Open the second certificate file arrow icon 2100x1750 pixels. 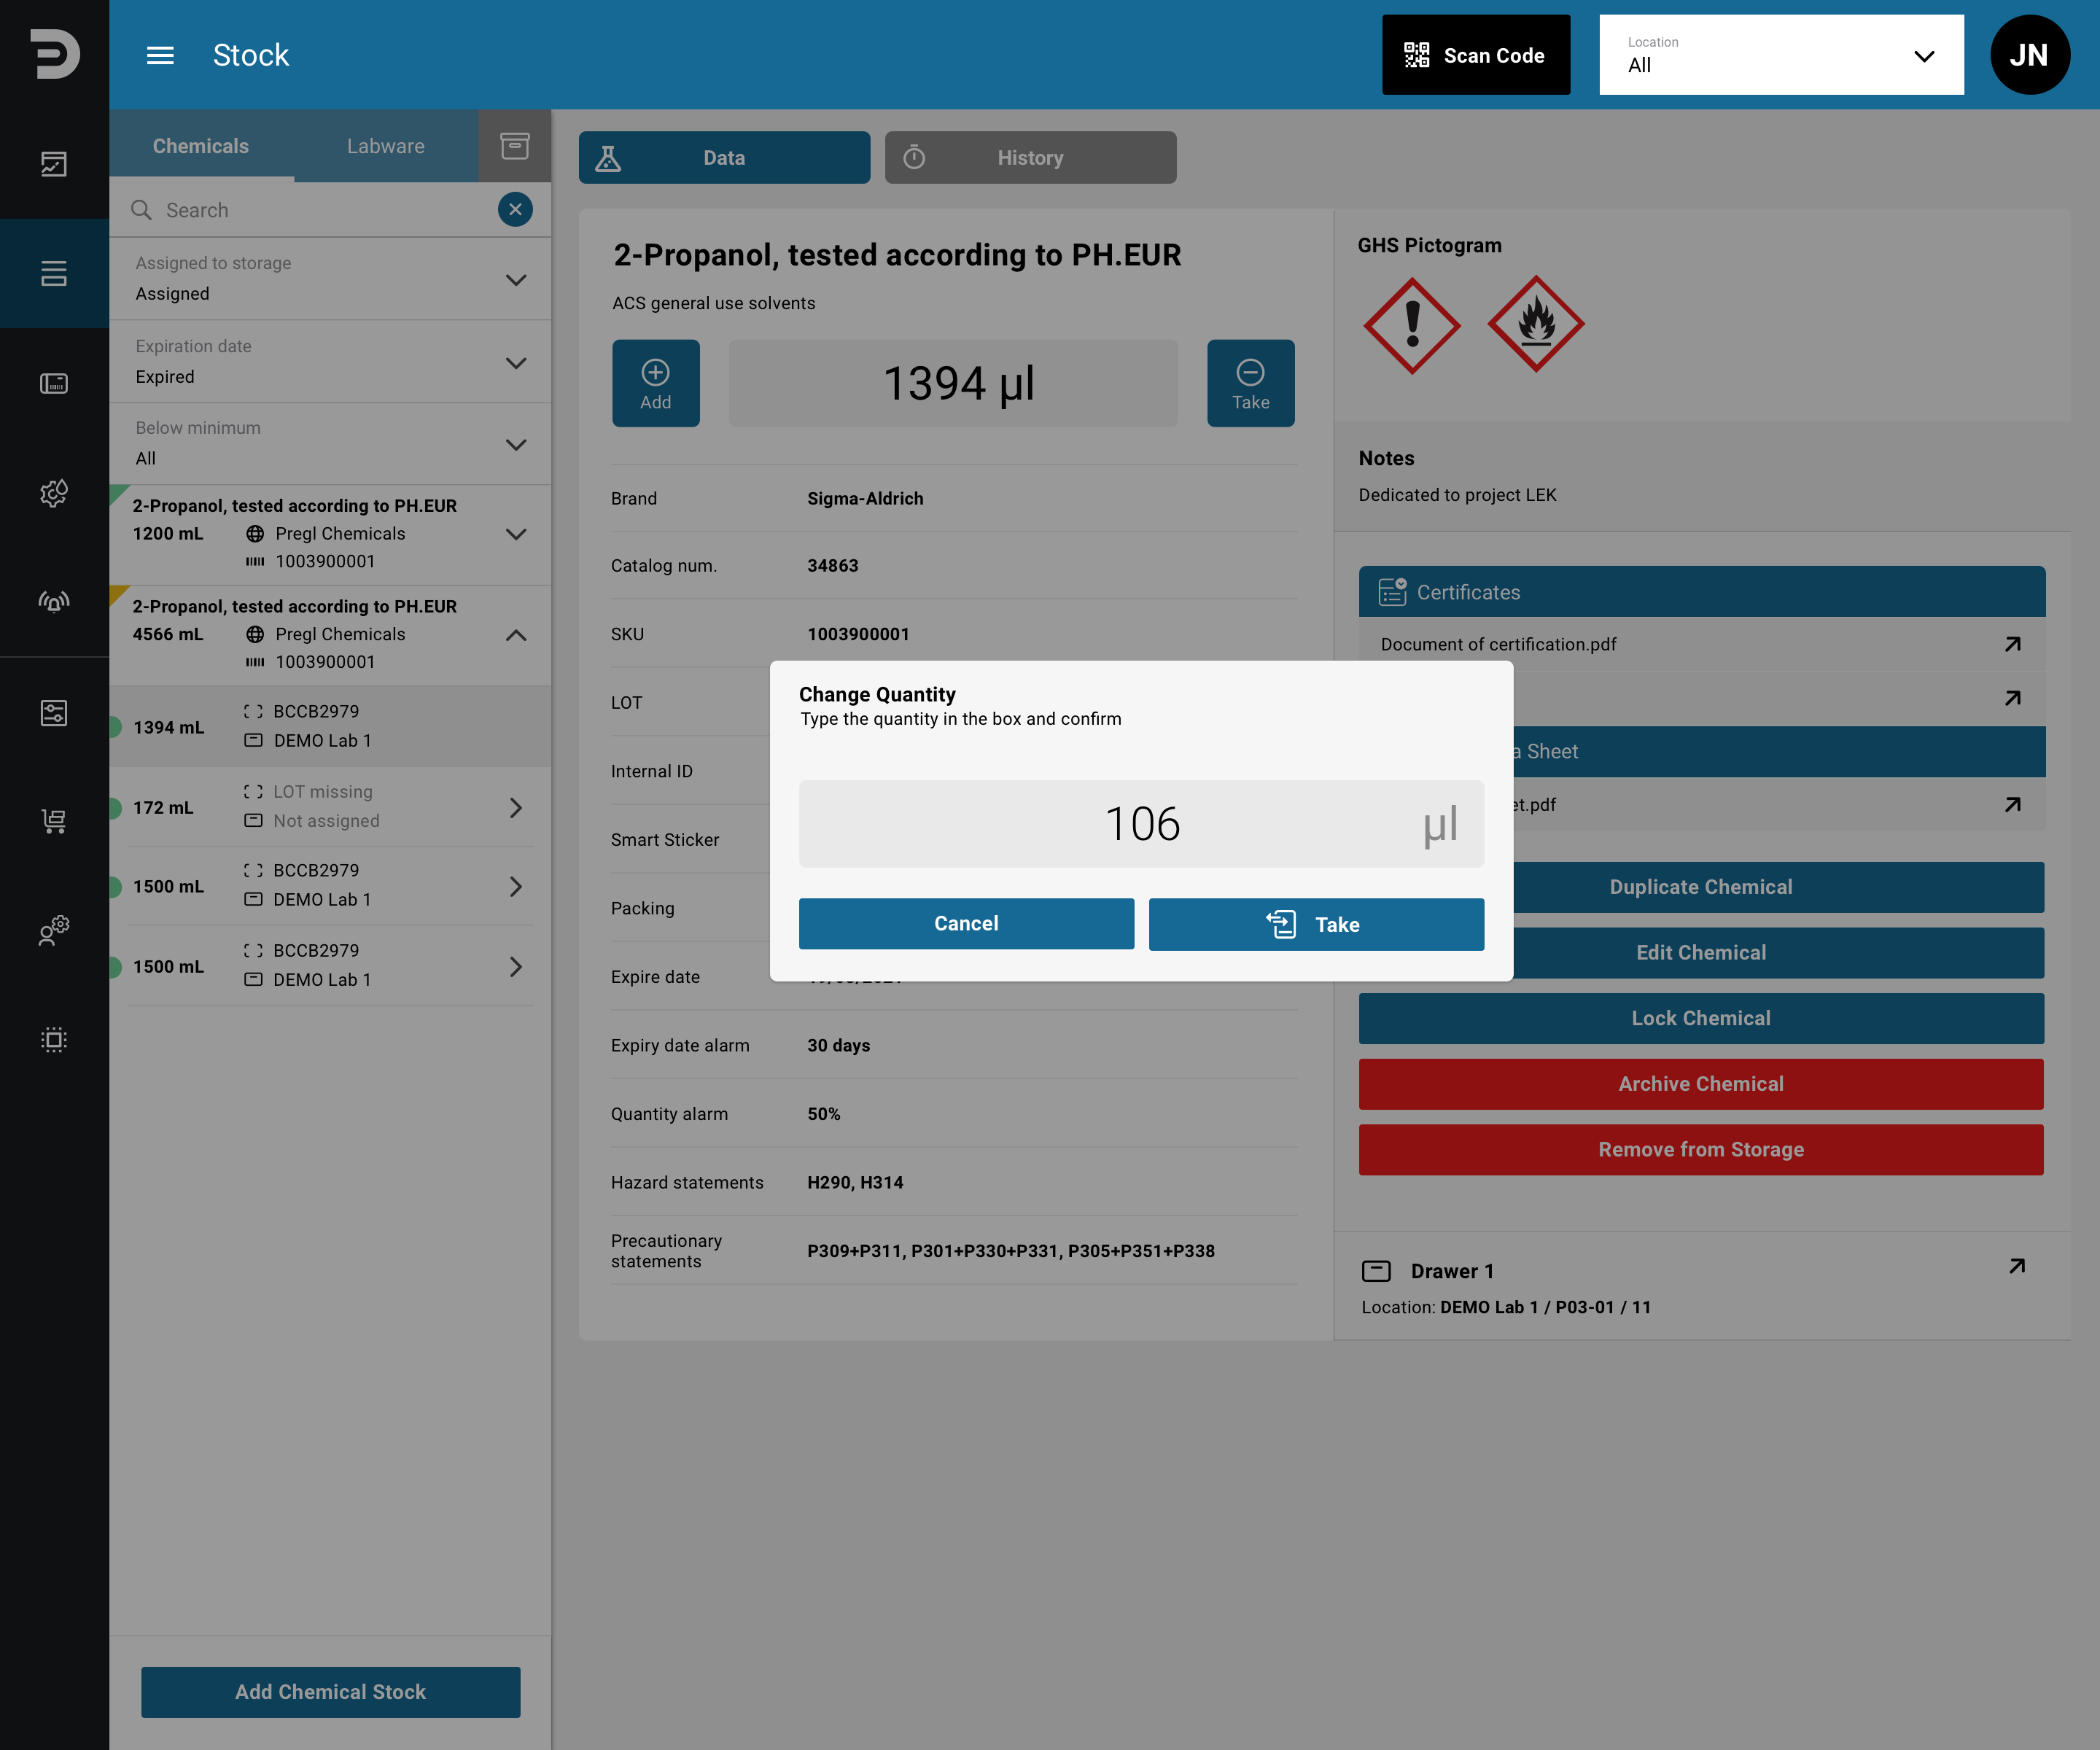click(2013, 698)
